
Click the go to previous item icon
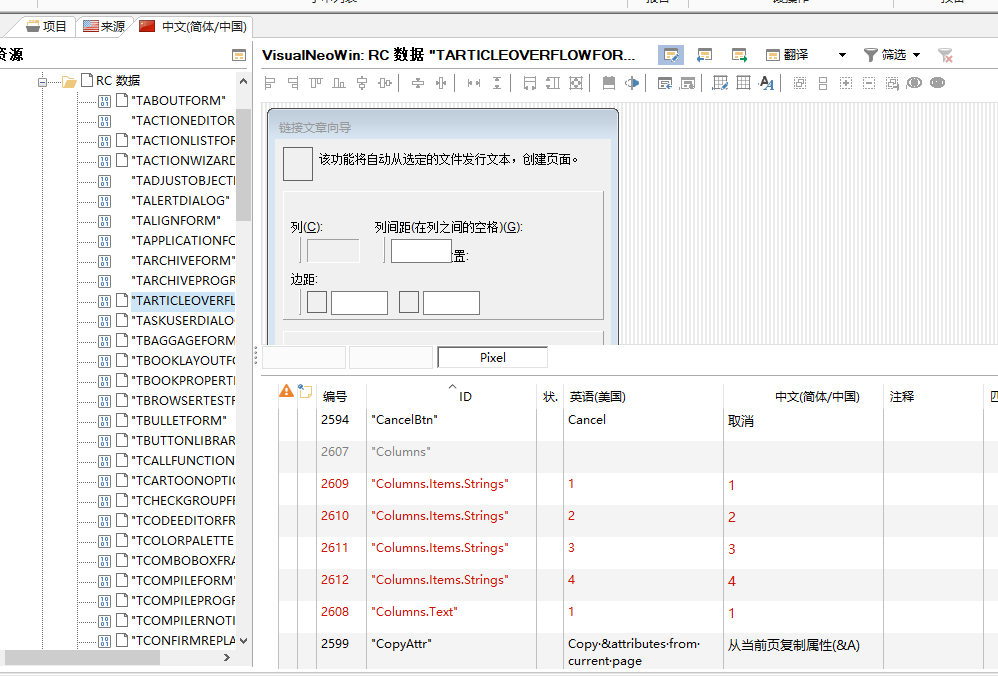point(705,55)
